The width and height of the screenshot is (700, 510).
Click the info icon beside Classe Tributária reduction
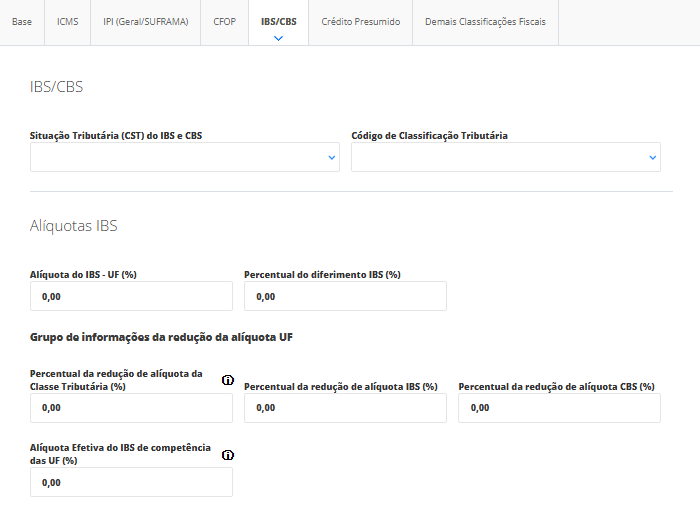coord(227,380)
